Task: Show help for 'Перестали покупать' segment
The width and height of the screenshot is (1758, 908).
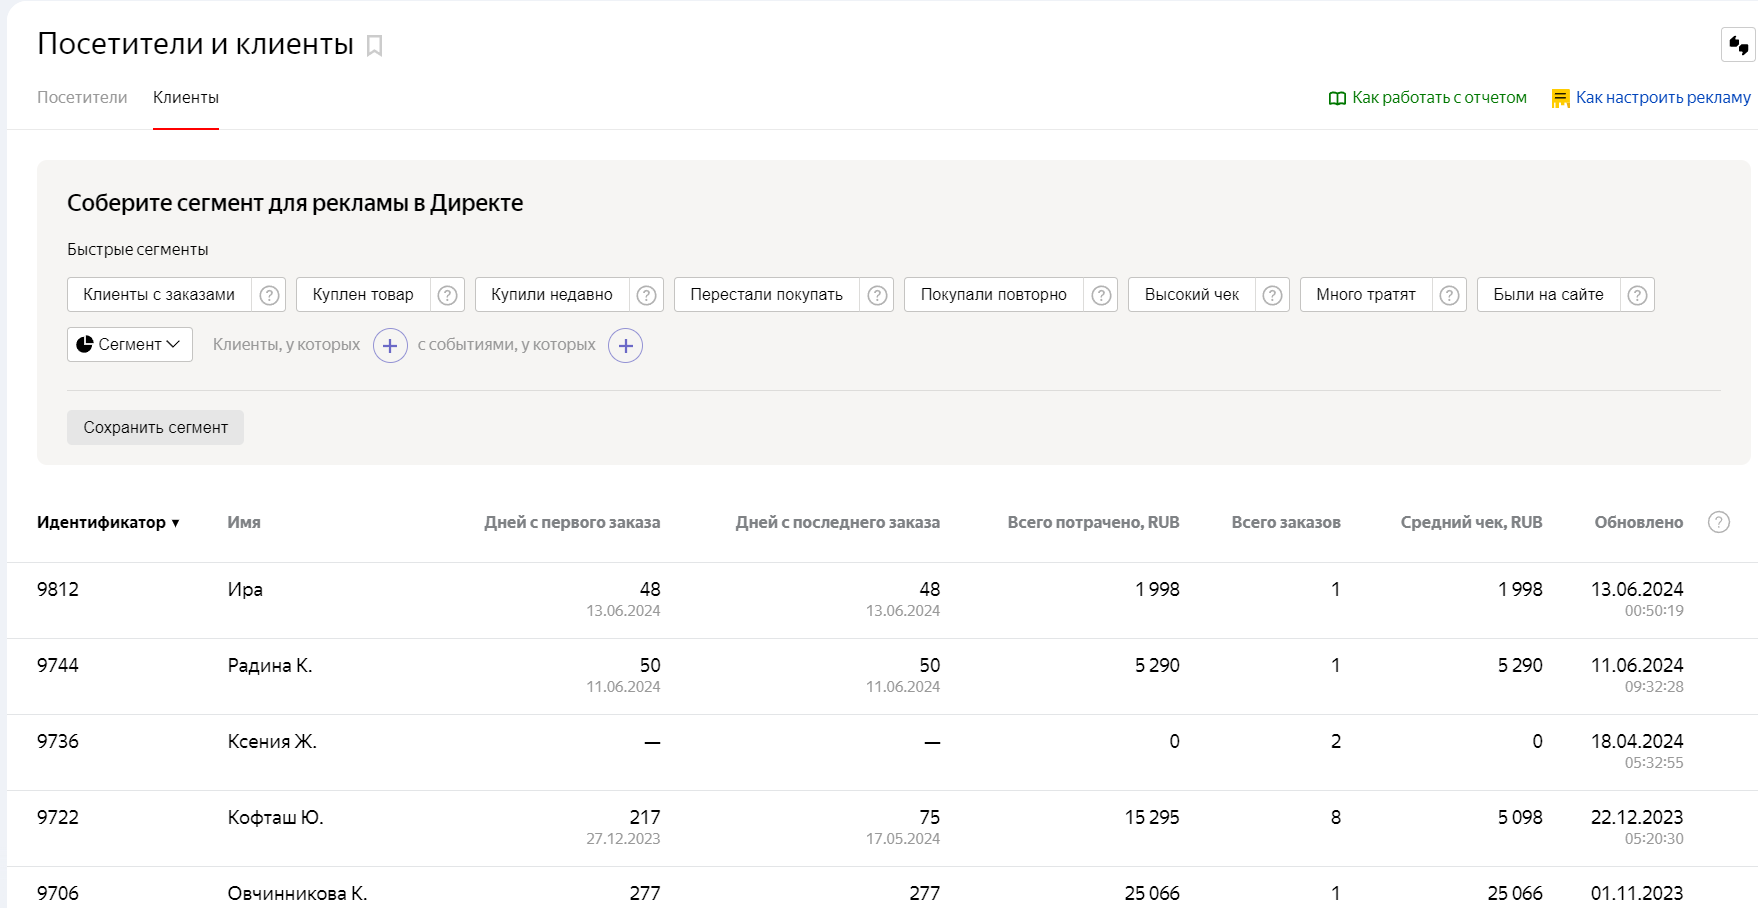Action: click(x=877, y=295)
